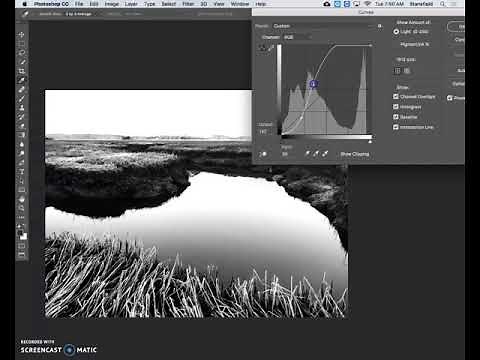The width and height of the screenshot is (480, 360).
Task: Toggle the Histogram checkbox
Action: [x=396, y=107]
